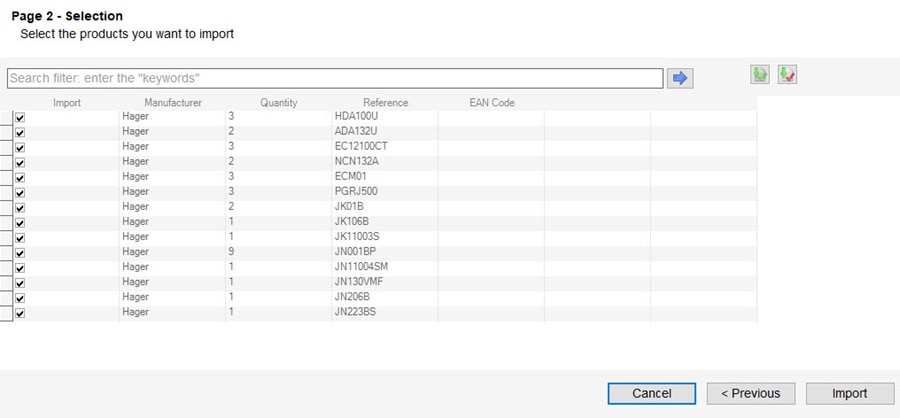The height and width of the screenshot is (418, 900).
Task: Click the blue arrow to apply search filter
Action: point(680,78)
